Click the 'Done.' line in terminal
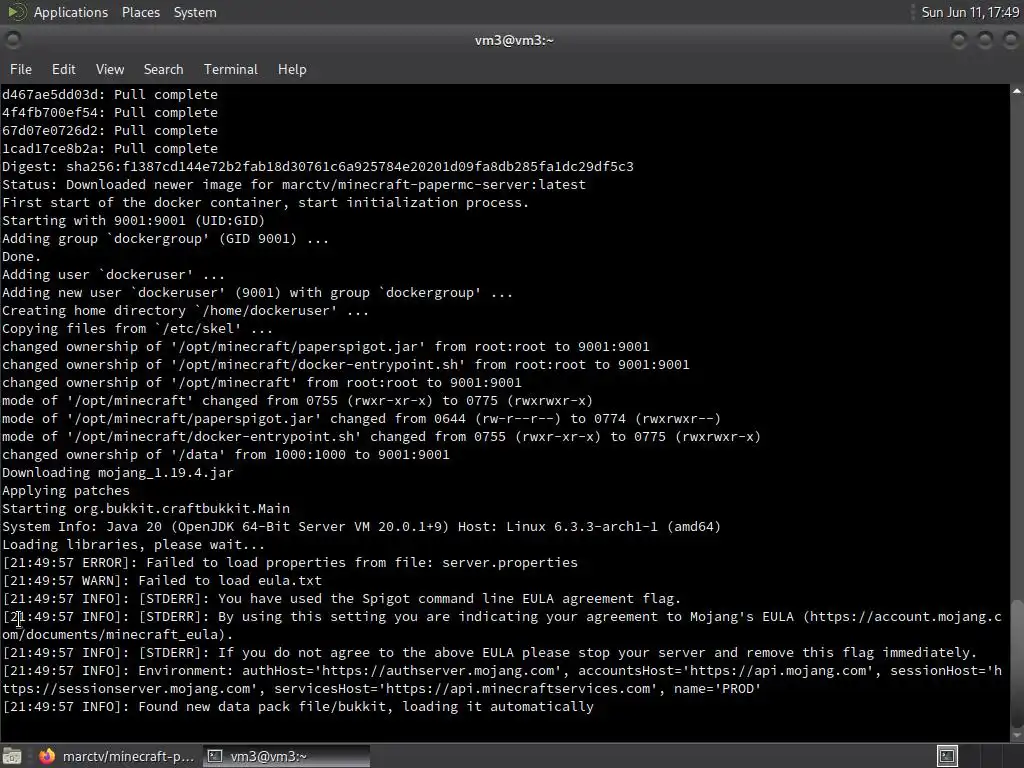1024x768 pixels. (x=22, y=257)
